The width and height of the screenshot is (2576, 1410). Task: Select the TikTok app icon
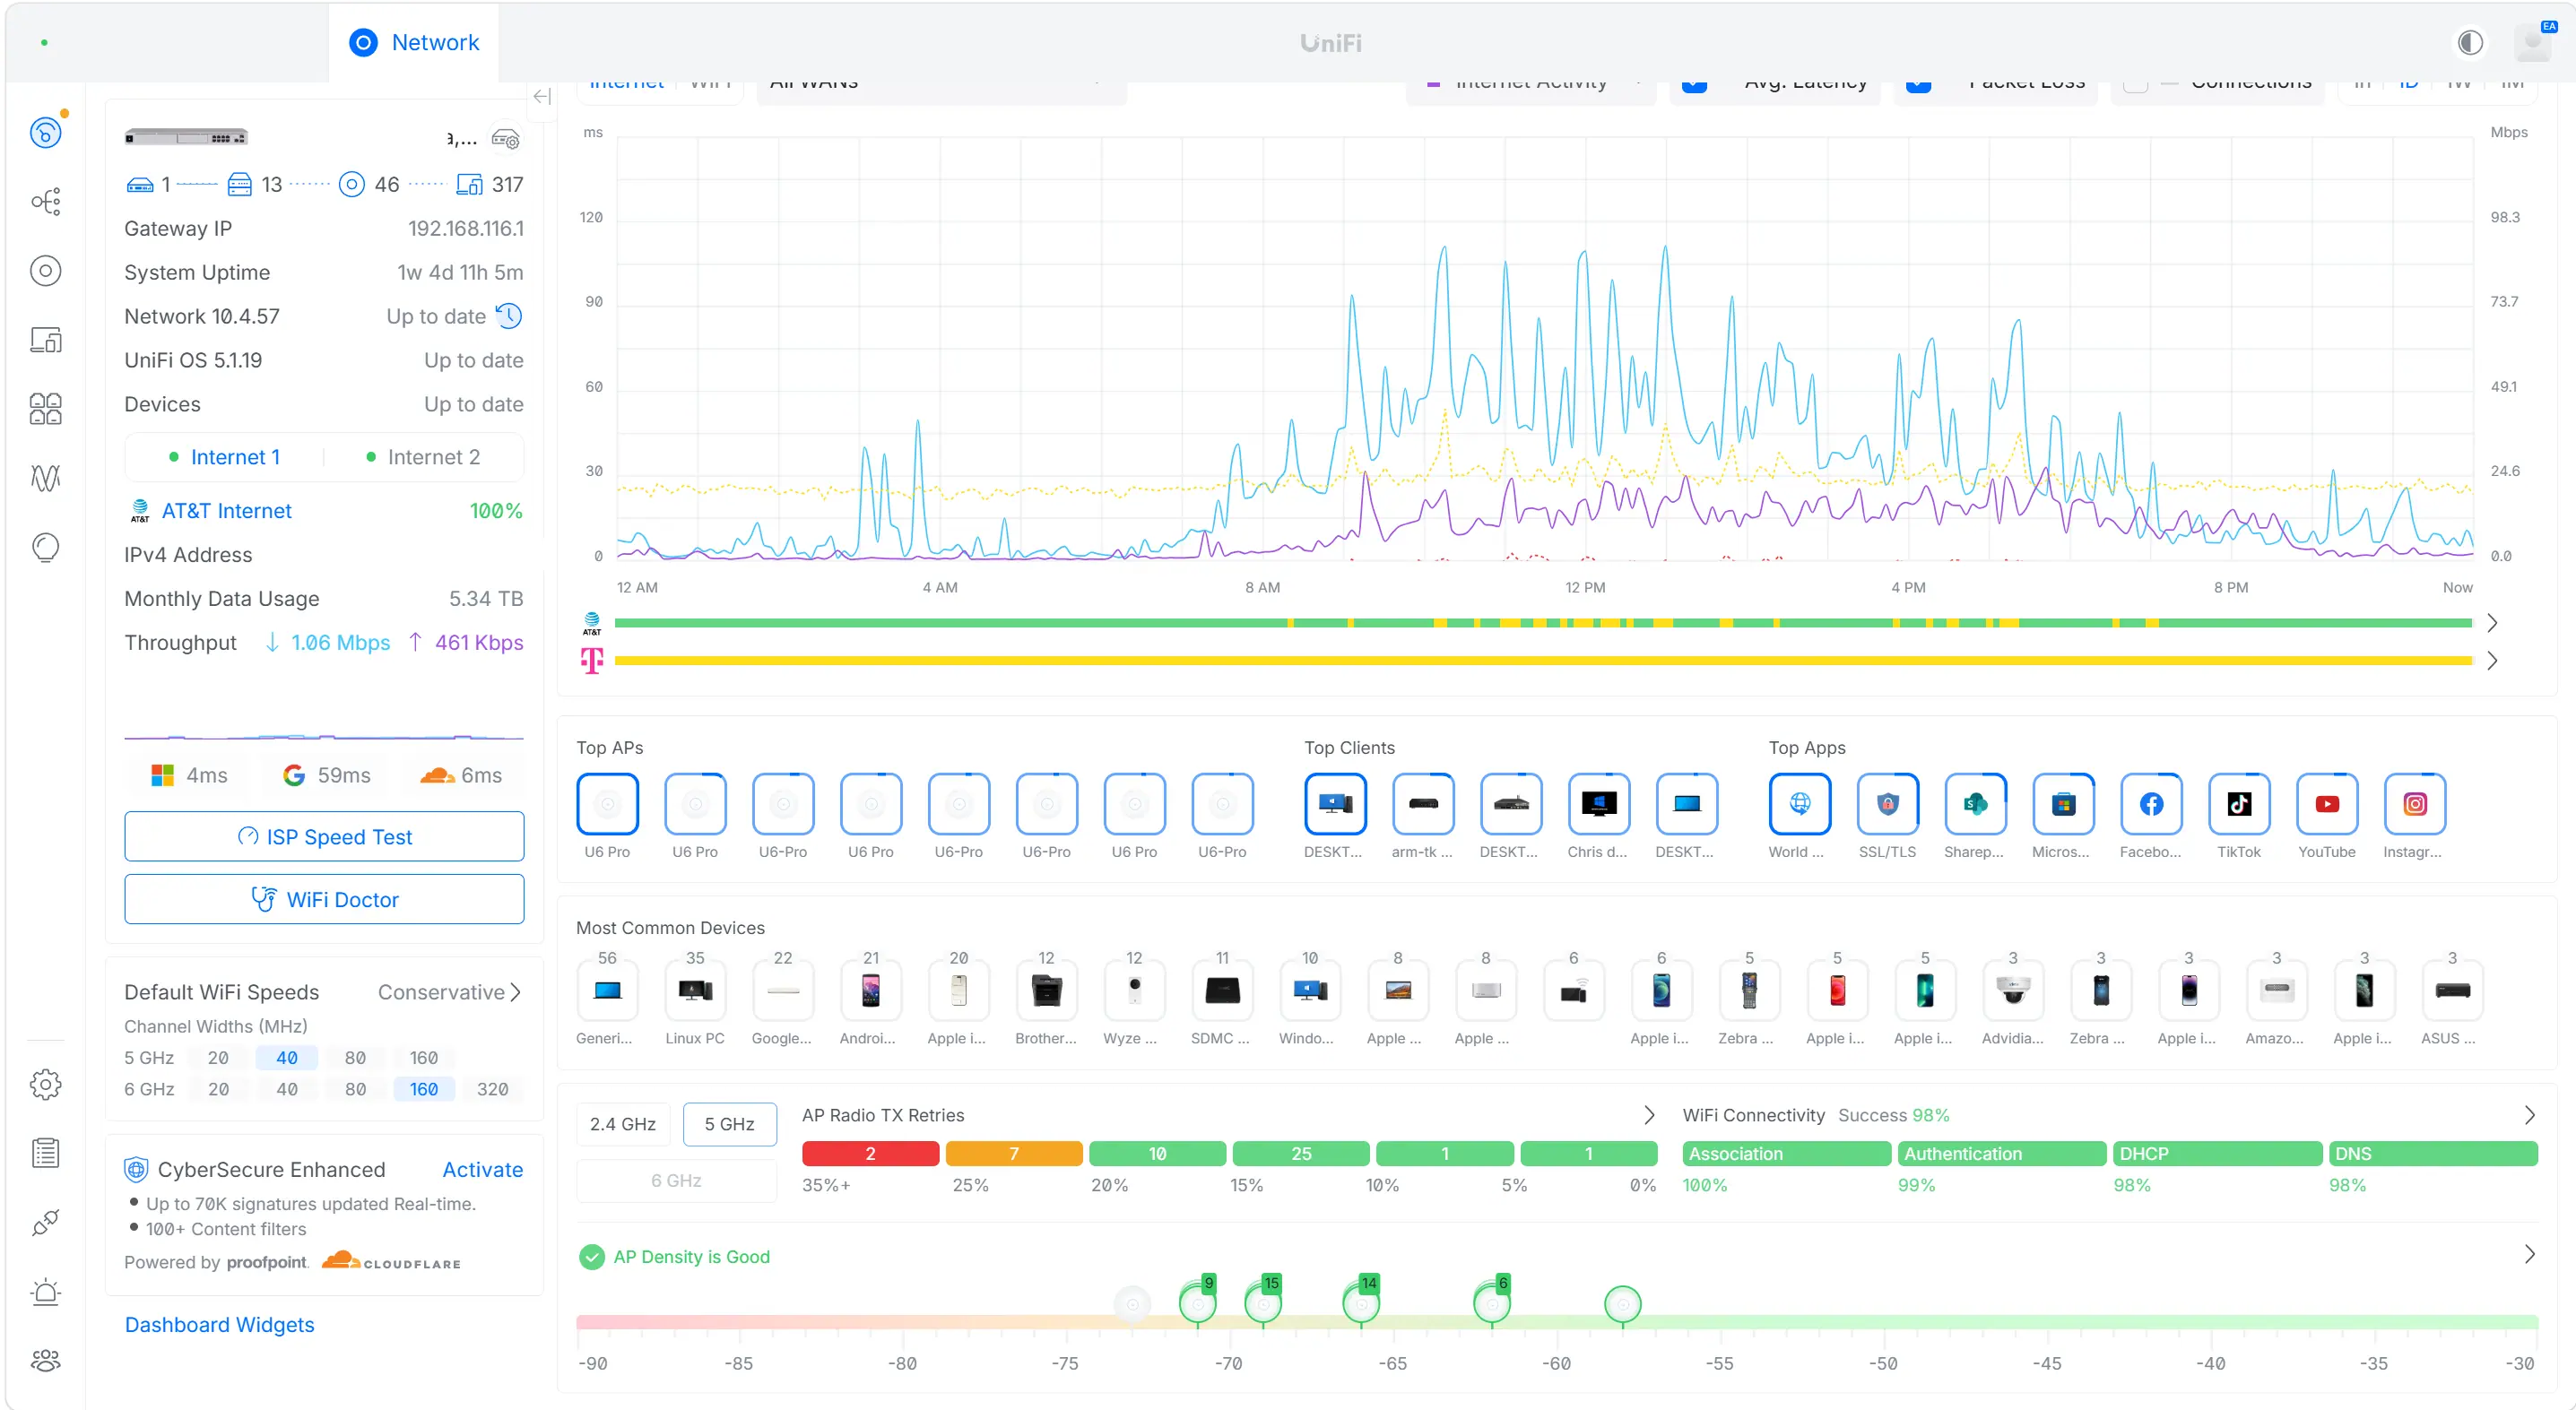(2239, 804)
